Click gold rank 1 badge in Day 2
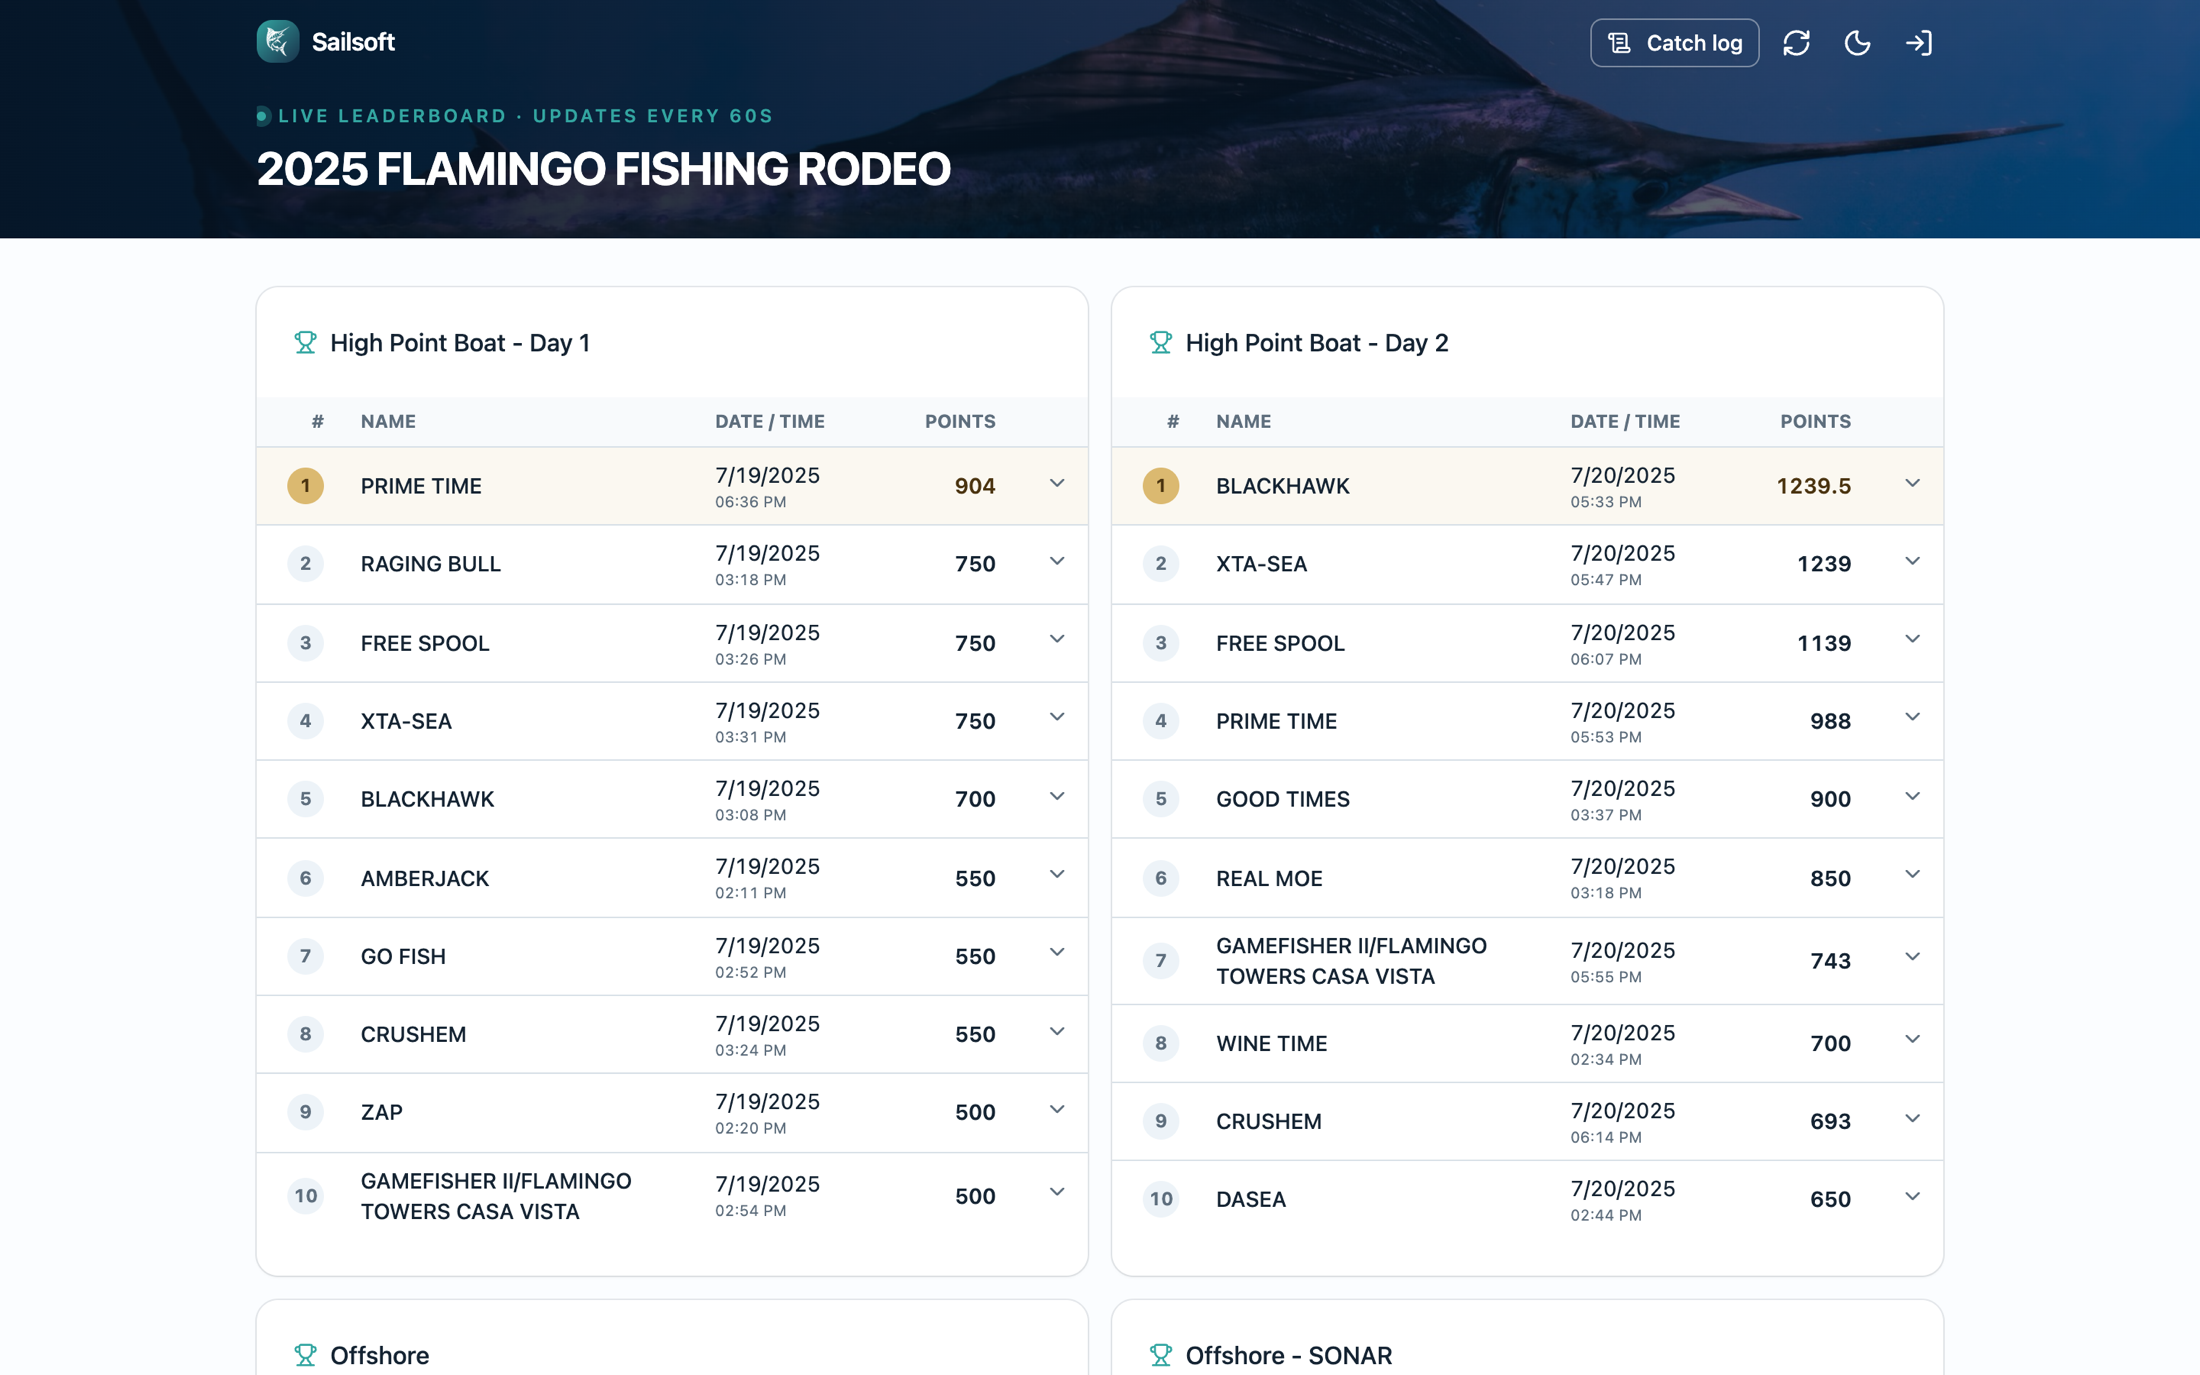This screenshot has width=2200, height=1375. click(1160, 486)
